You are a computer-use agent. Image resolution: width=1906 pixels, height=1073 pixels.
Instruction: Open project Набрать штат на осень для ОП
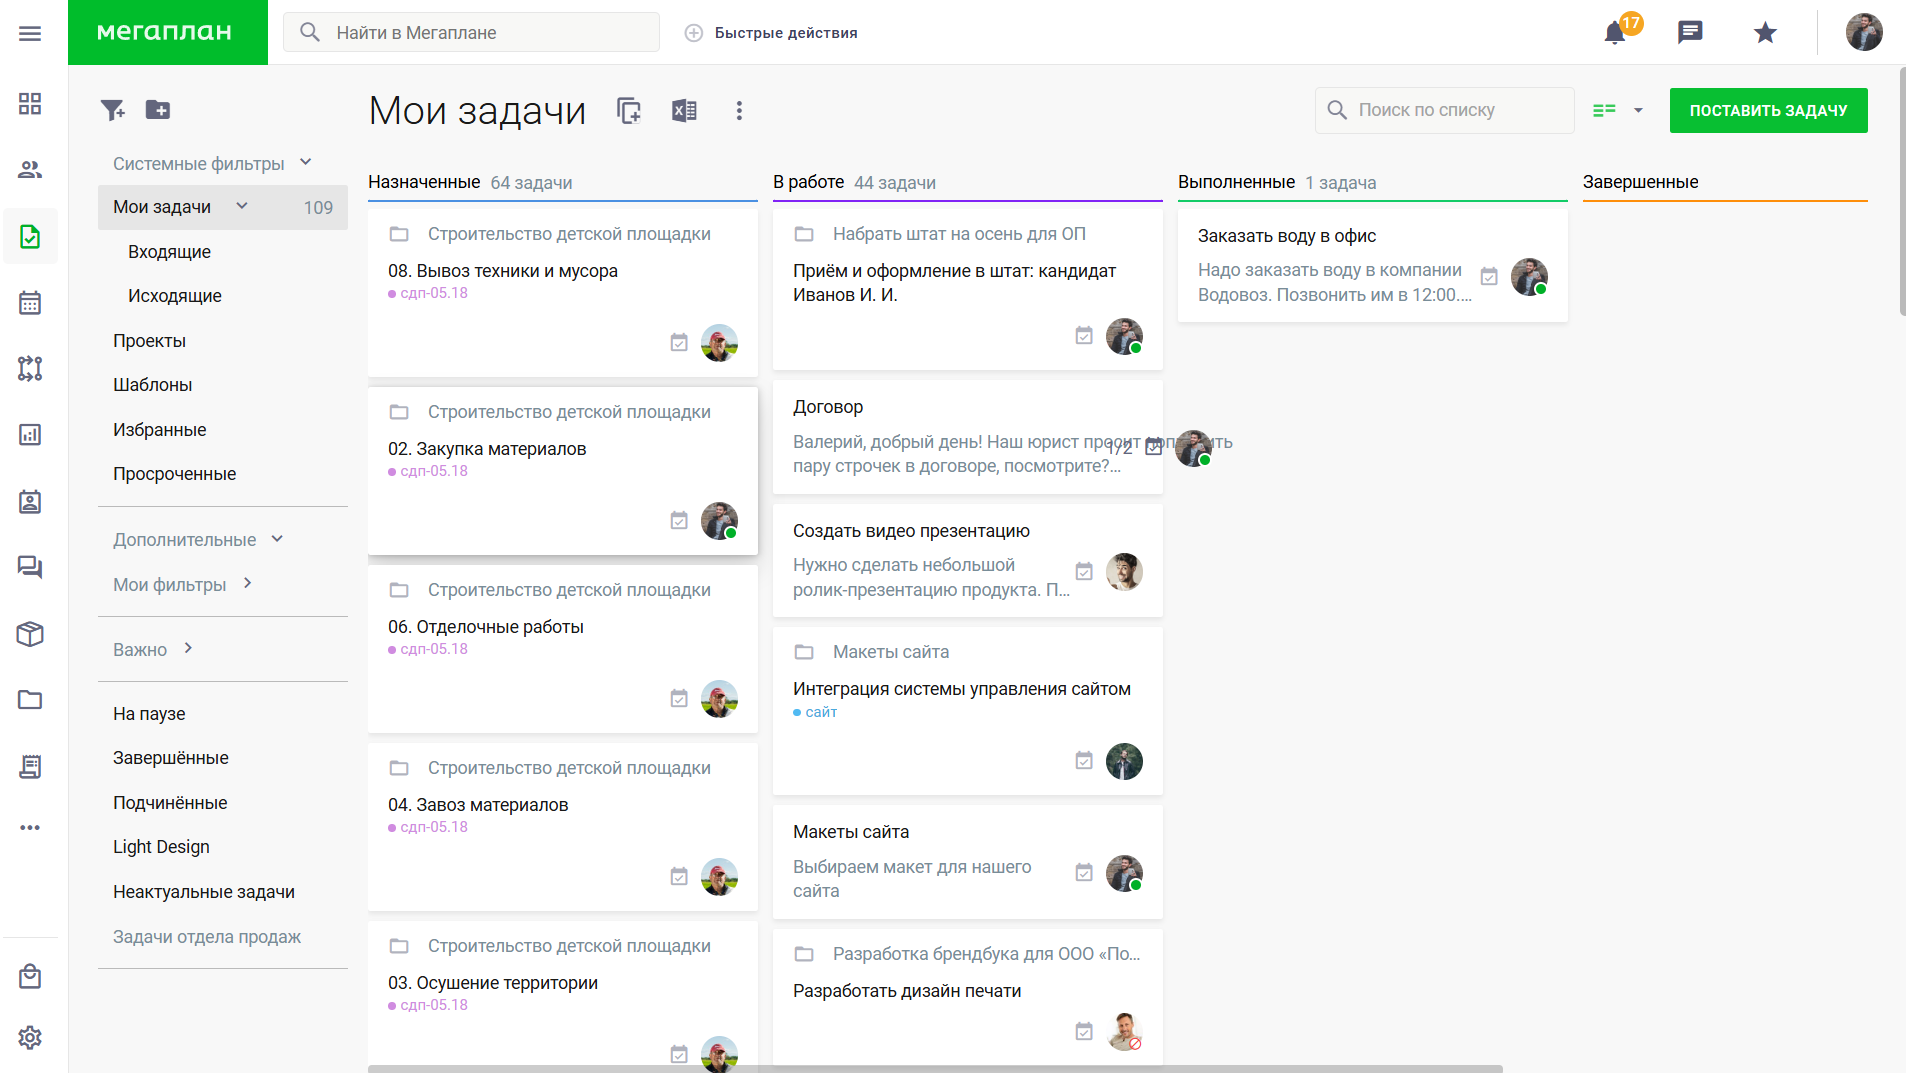[x=959, y=234]
